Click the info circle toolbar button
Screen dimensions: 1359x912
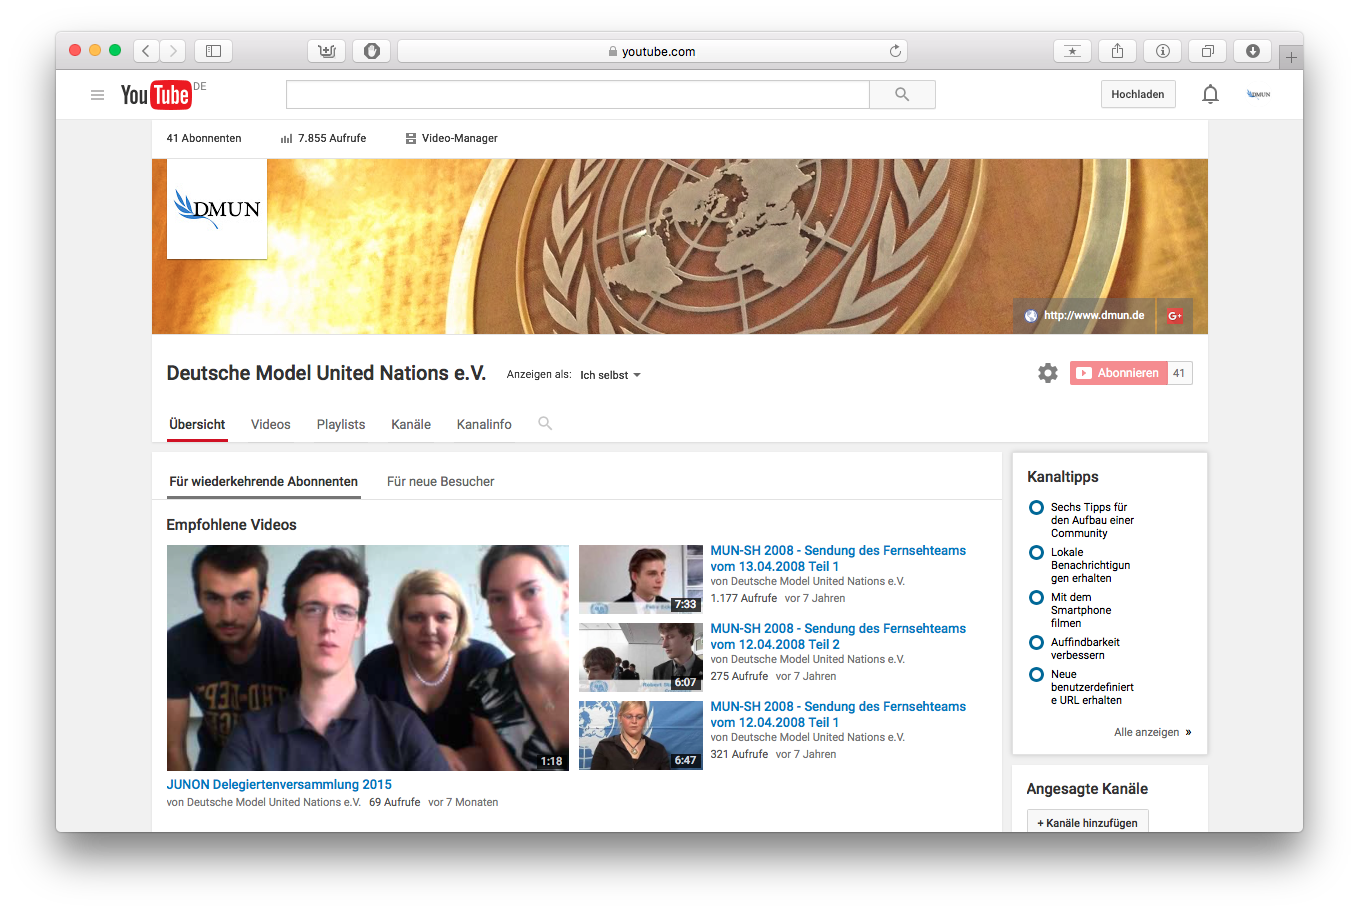(1162, 51)
